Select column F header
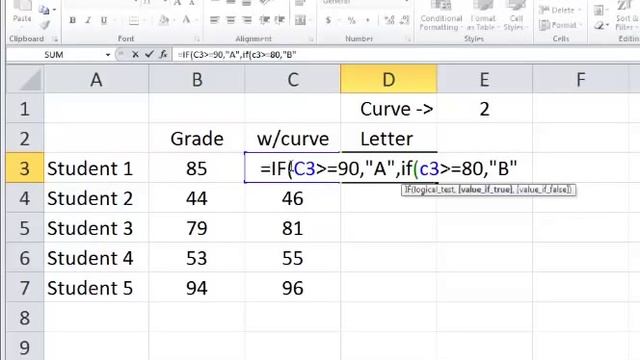 click(x=580, y=79)
